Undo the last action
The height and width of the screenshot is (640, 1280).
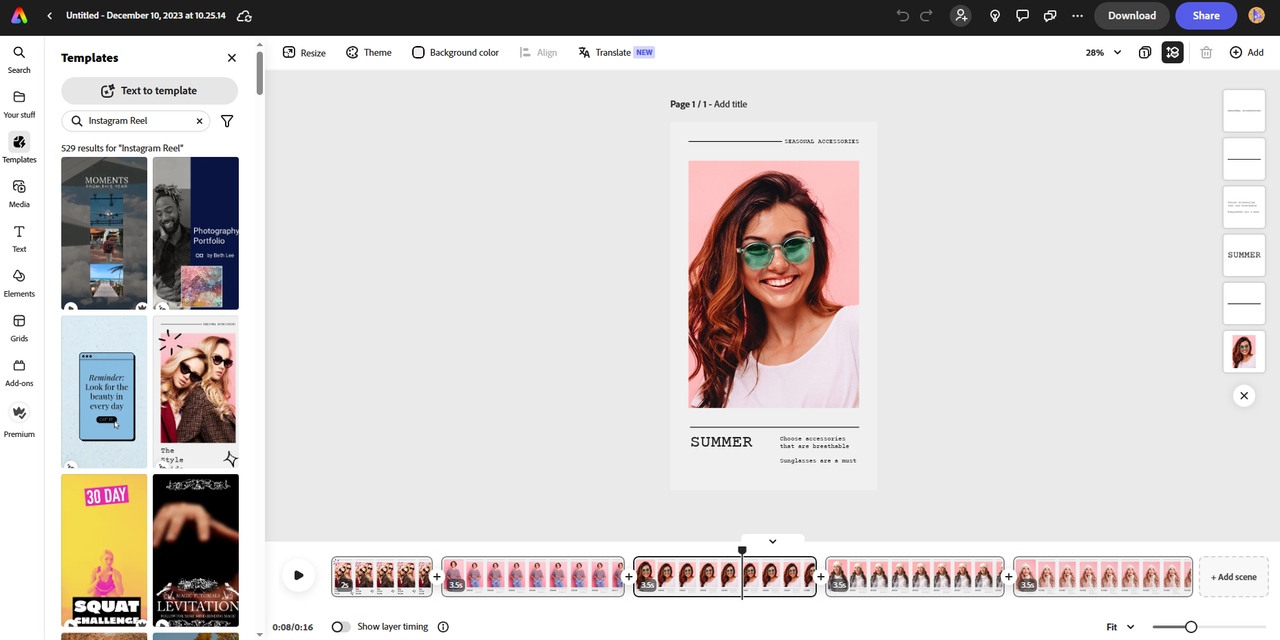tap(903, 16)
